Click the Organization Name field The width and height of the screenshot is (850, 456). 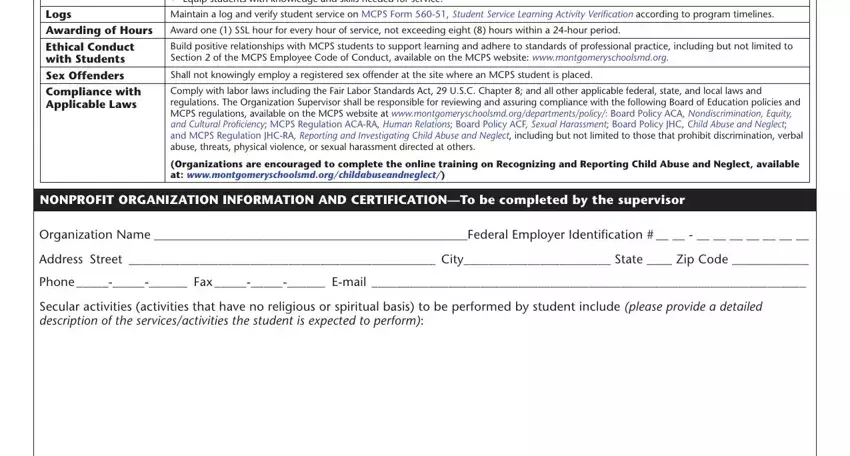(310, 235)
